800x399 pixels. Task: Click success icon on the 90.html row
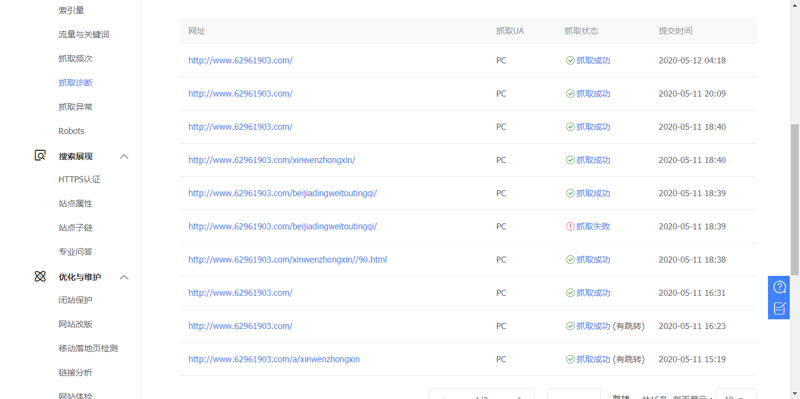pos(570,260)
